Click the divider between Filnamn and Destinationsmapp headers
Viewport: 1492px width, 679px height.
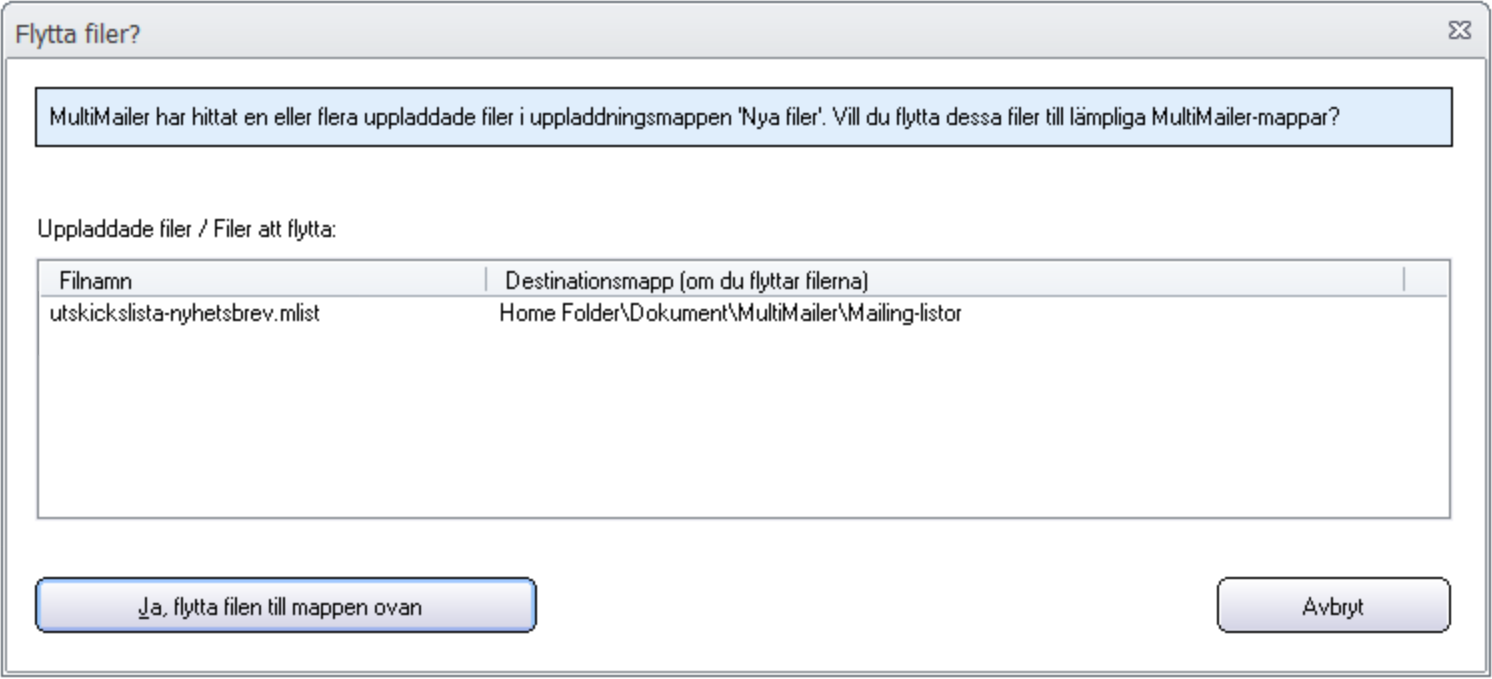486,279
